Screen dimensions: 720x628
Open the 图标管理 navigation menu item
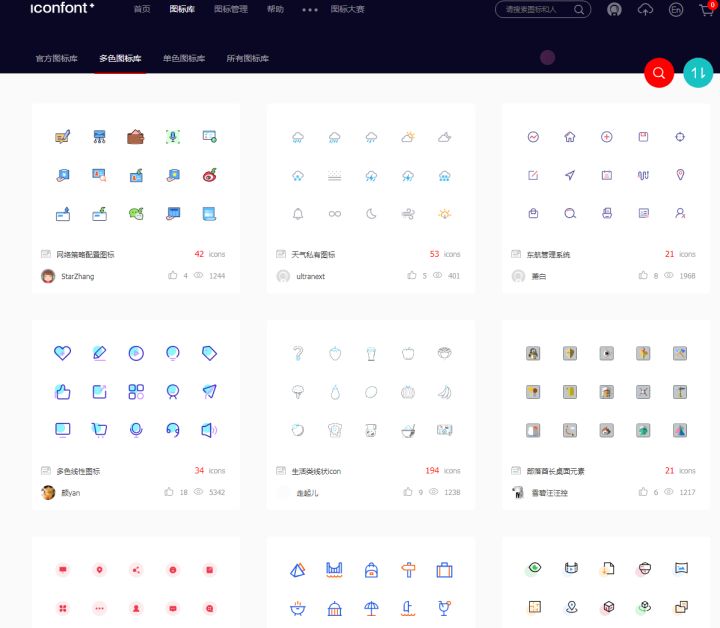(x=230, y=9)
